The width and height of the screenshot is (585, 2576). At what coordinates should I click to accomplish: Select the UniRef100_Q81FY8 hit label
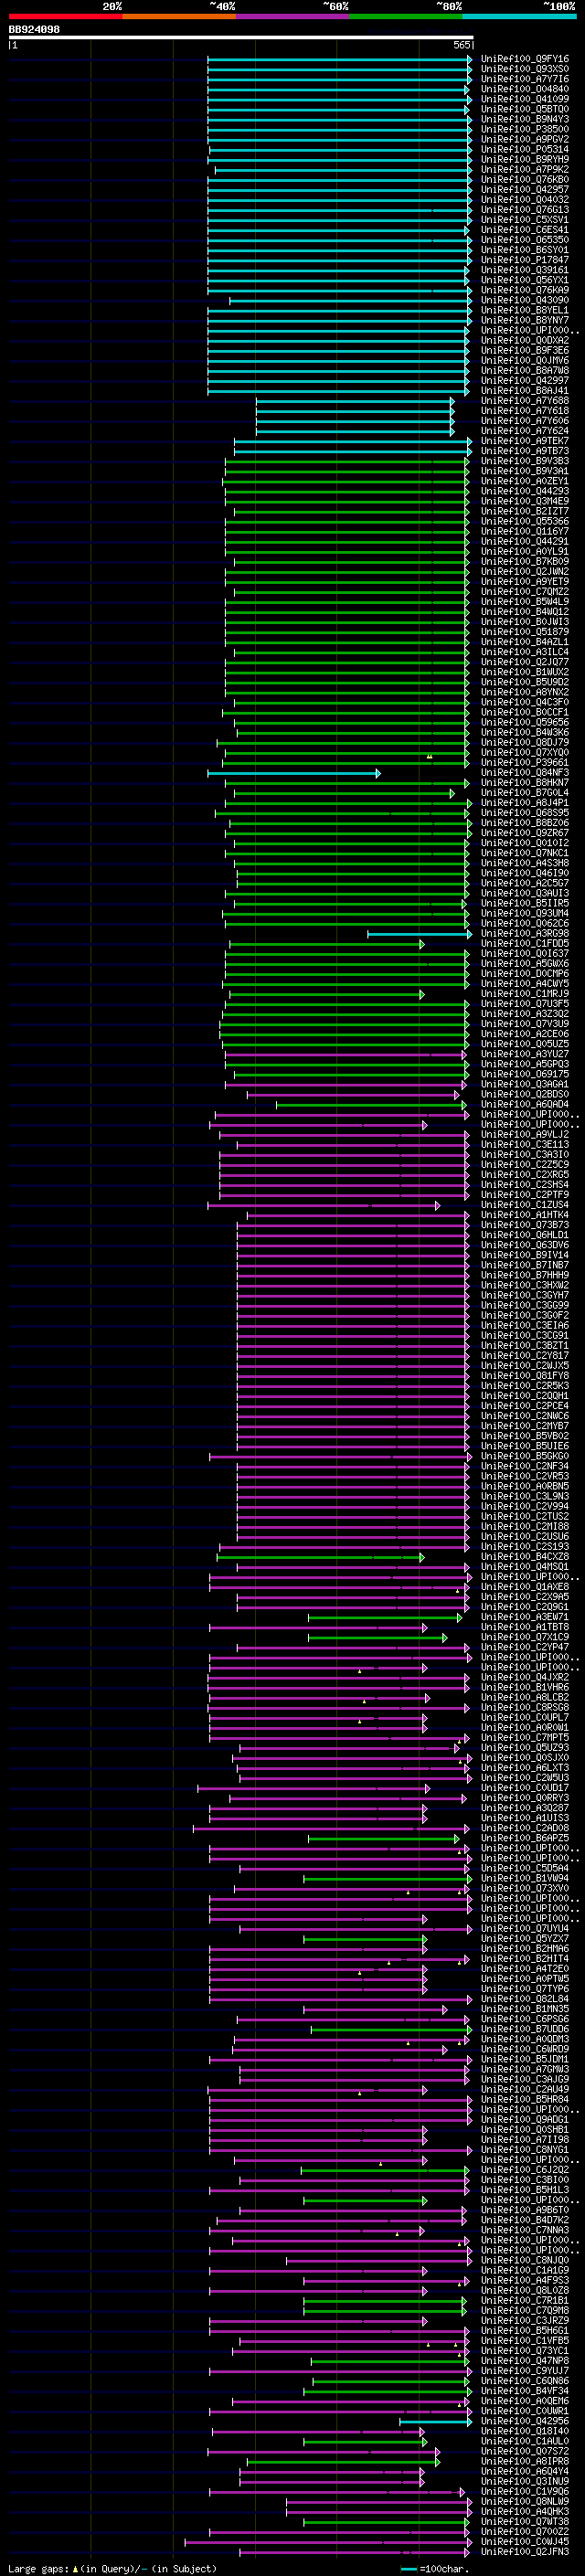525,1376
